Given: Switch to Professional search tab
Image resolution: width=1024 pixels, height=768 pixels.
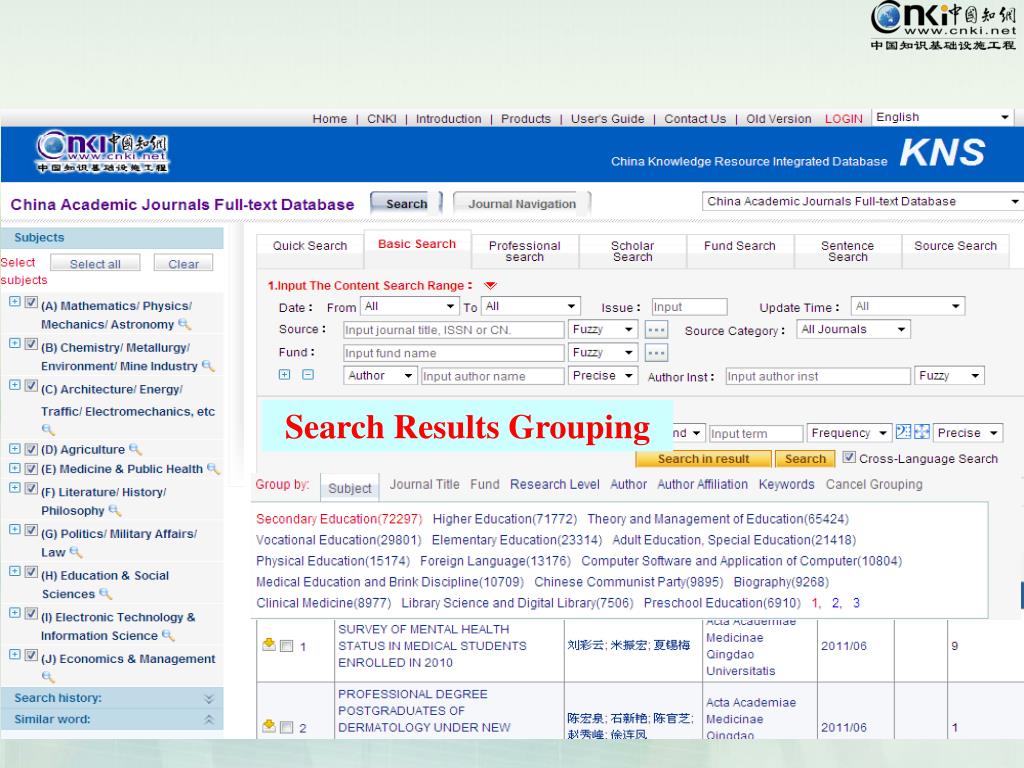Looking at the screenshot, I should point(524,251).
